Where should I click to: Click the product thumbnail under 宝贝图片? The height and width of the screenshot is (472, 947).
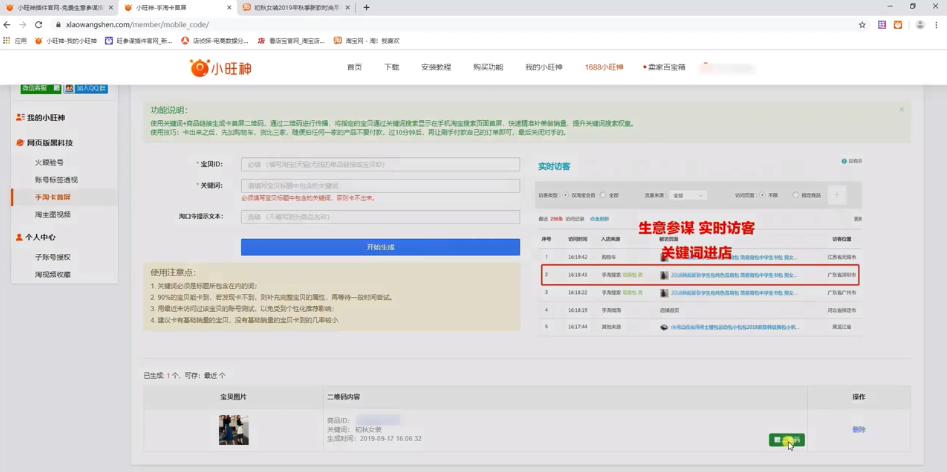click(234, 430)
